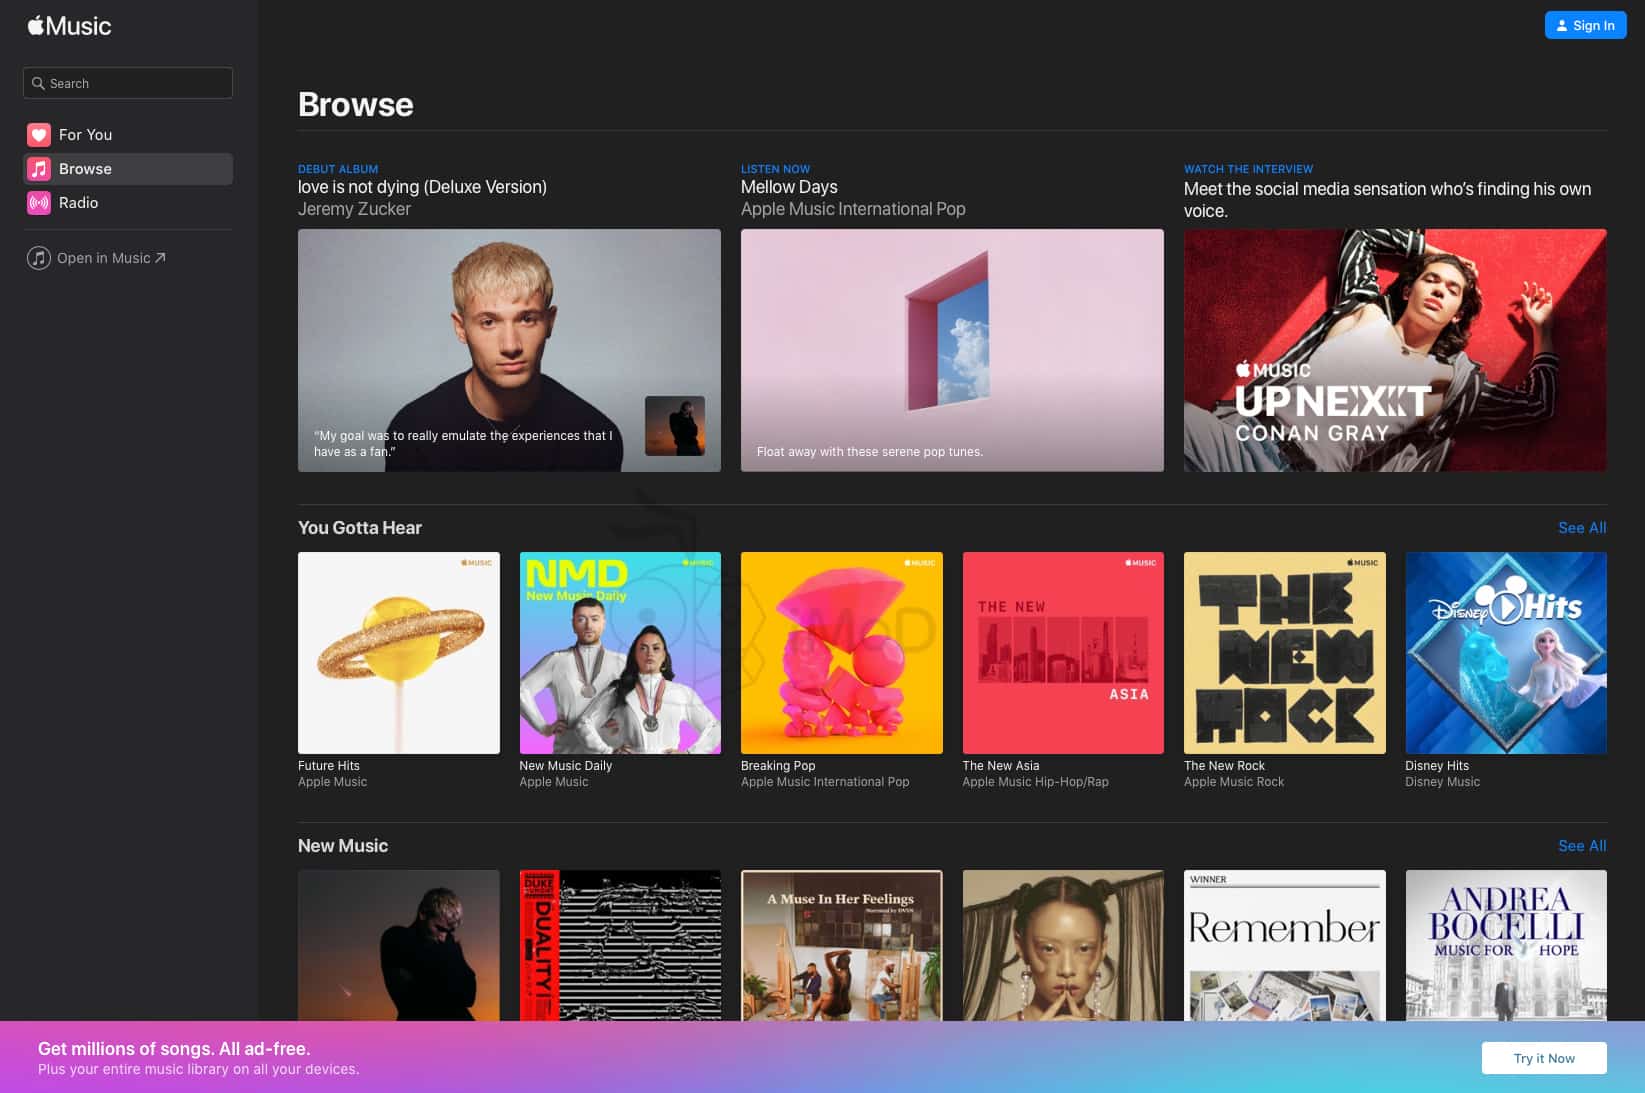Open the Future Hits playlist cover
Screen dimensions: 1645x1093
(398, 653)
